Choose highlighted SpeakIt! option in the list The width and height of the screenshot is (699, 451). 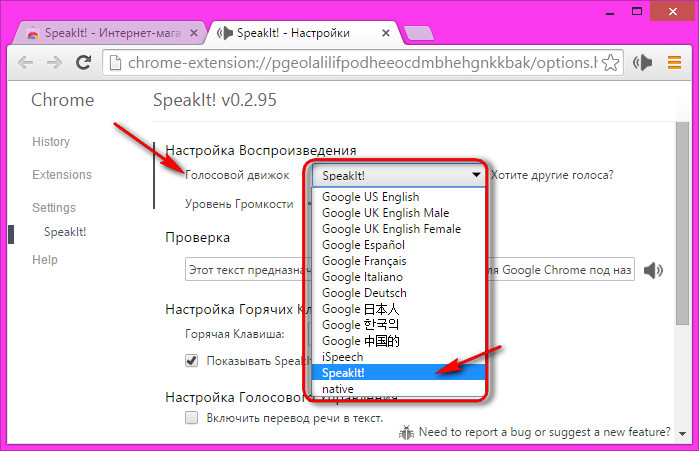point(398,373)
